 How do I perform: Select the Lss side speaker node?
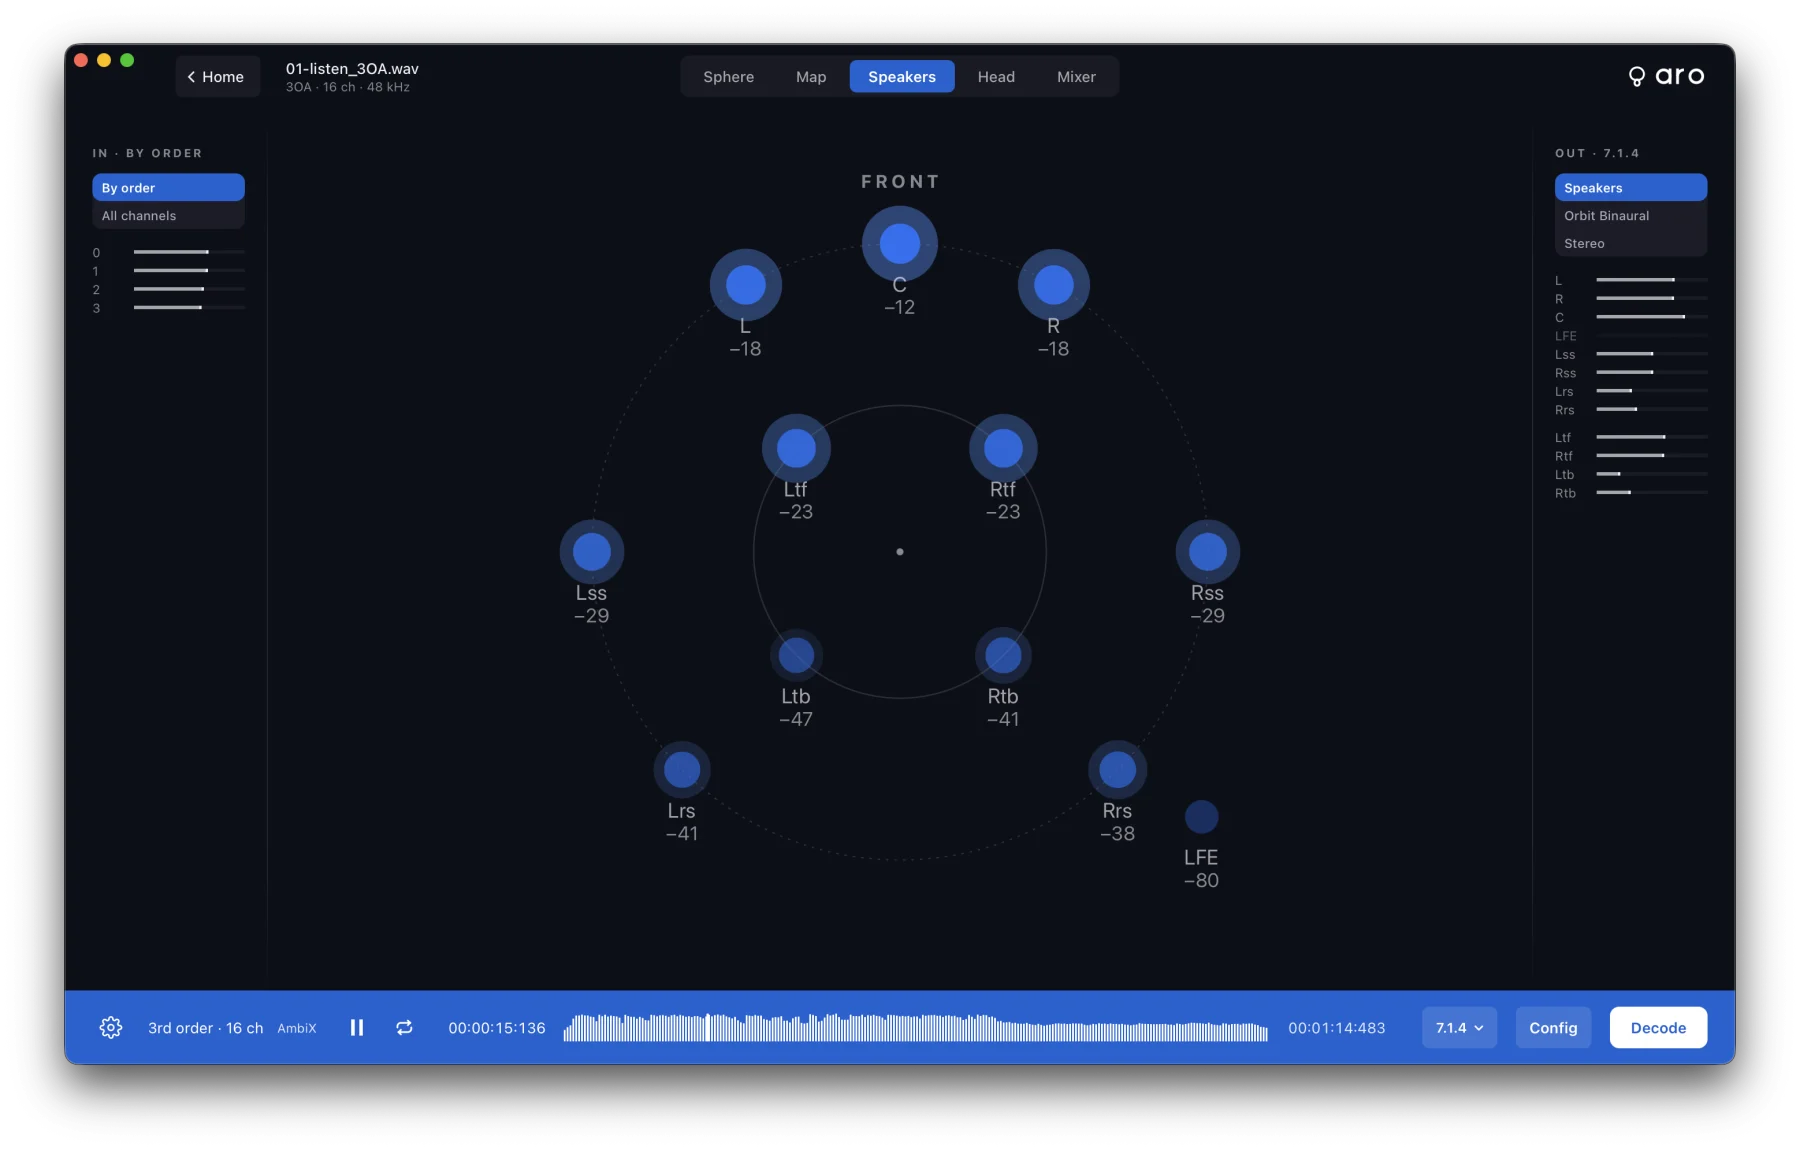(x=592, y=552)
